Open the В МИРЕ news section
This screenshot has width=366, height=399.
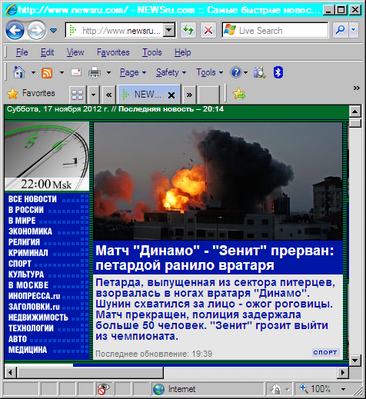22,220
